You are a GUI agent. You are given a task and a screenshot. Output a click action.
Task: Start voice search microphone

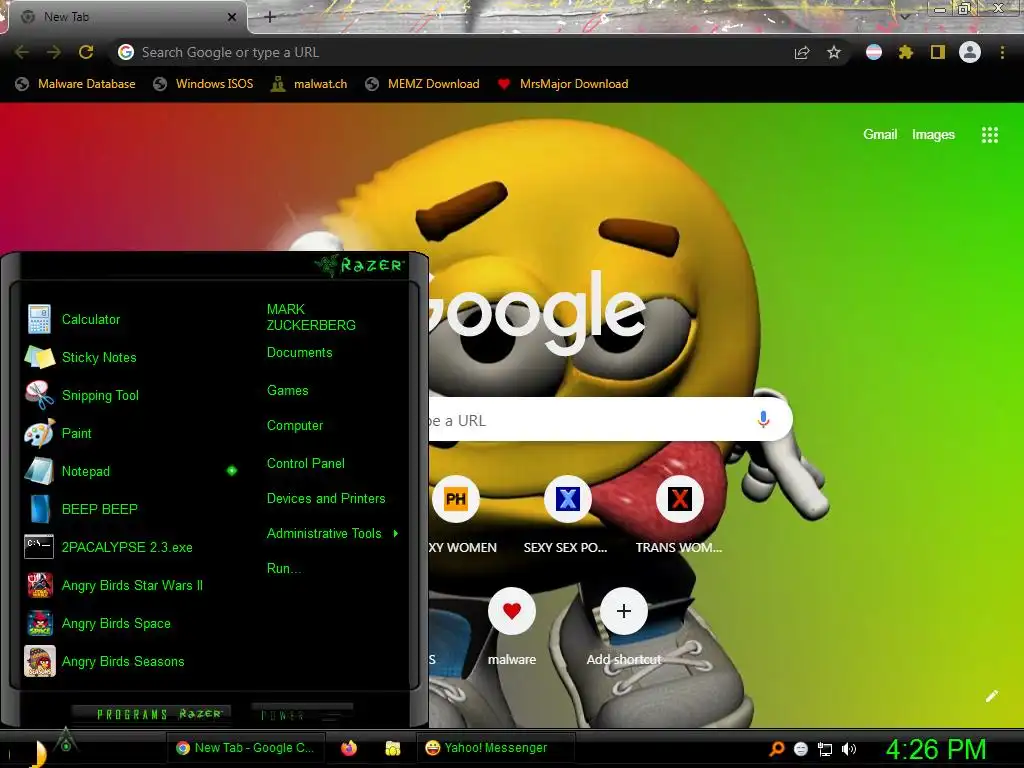pyautogui.click(x=763, y=419)
